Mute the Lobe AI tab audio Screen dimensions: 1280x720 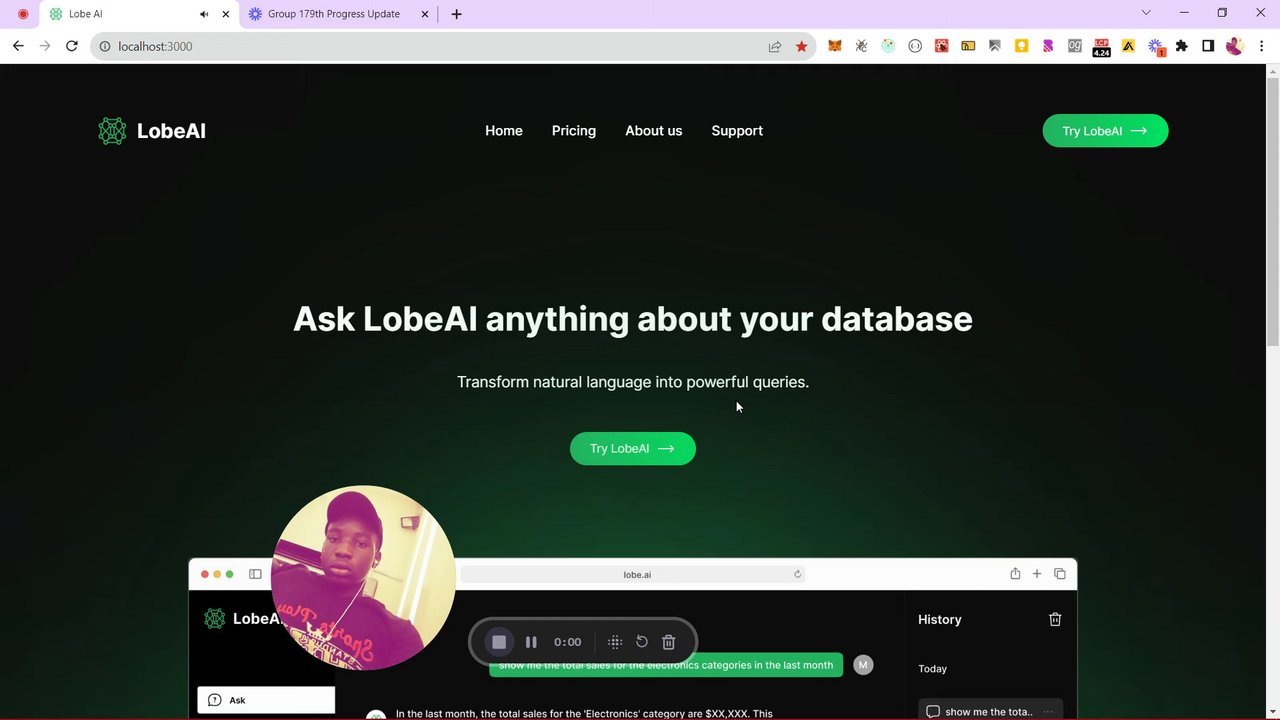pos(204,14)
